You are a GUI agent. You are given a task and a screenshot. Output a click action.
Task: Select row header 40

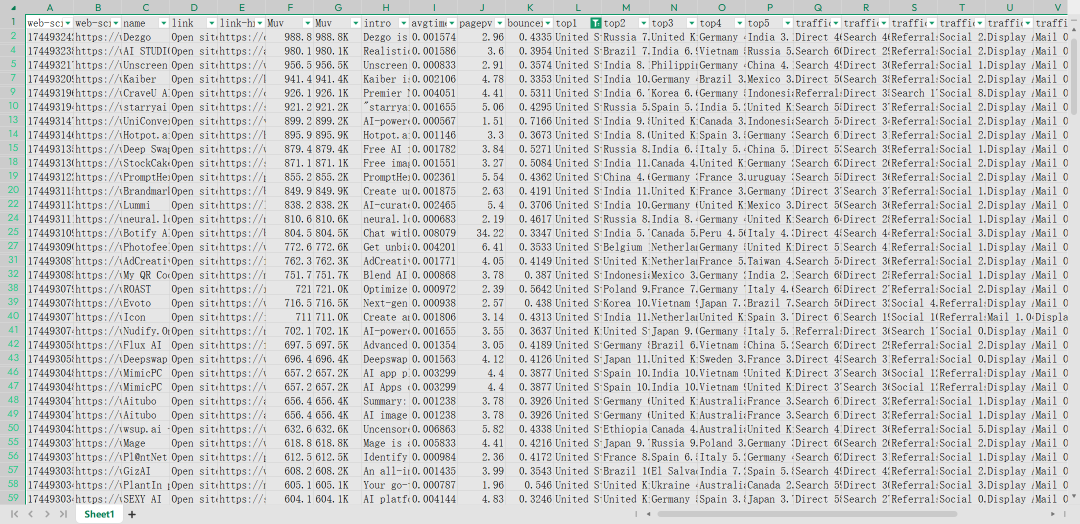tap(13, 317)
